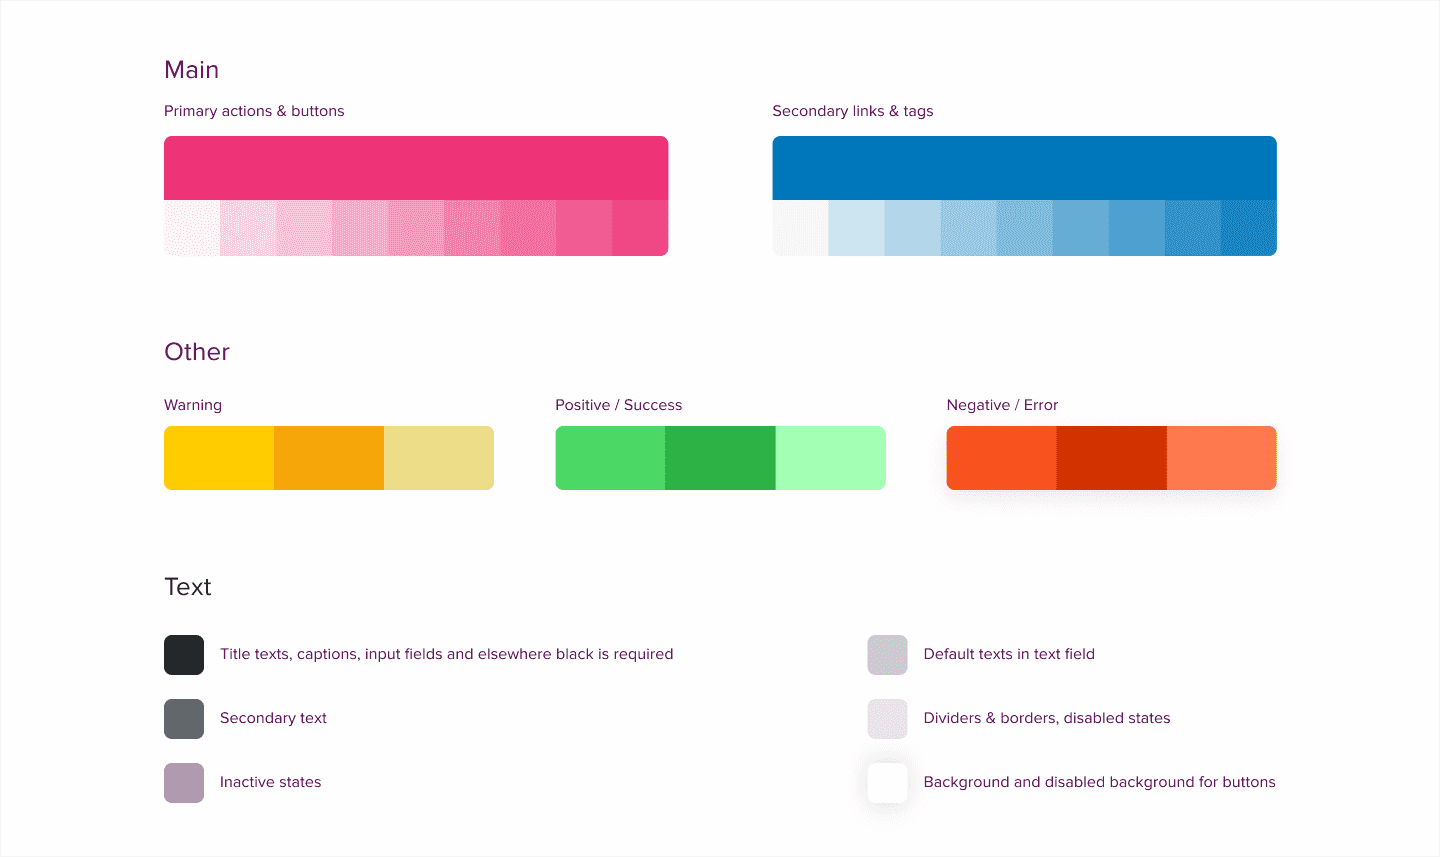1440x857 pixels.
Task: Select the darkest blue tint swatch
Action: click(x=1248, y=228)
